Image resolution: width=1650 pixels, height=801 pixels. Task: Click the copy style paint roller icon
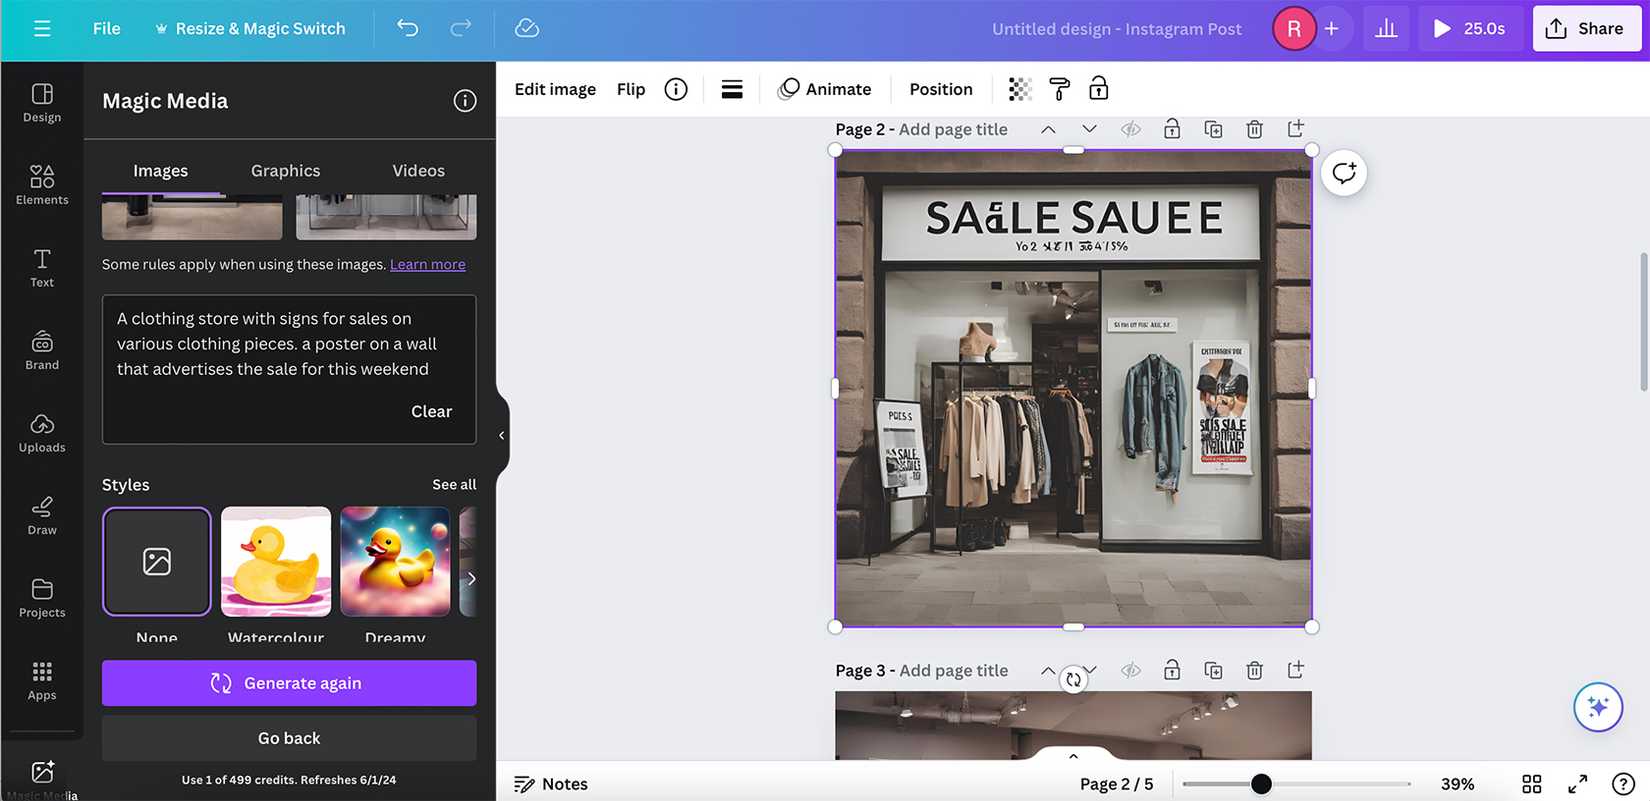click(1059, 89)
